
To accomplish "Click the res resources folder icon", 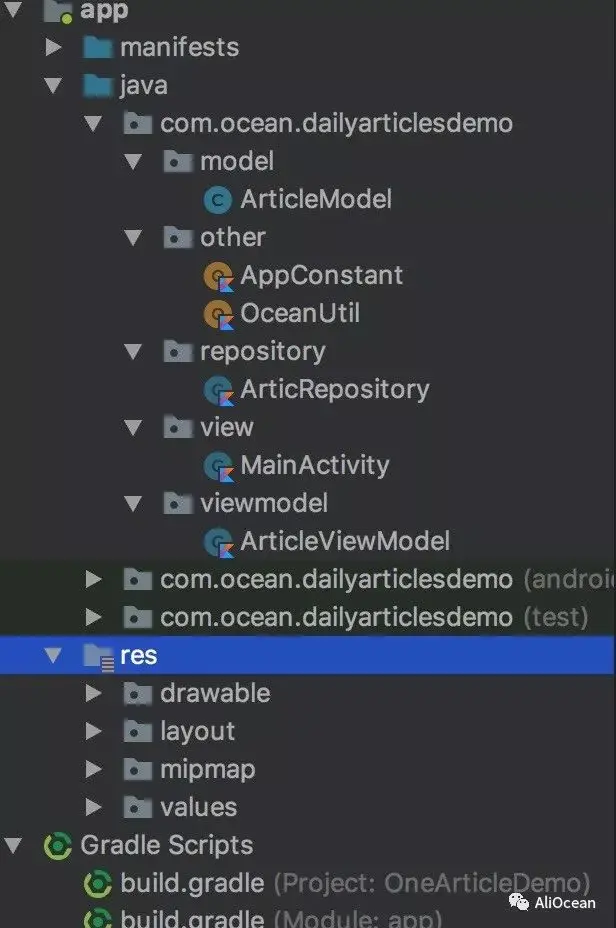I will tap(97, 656).
